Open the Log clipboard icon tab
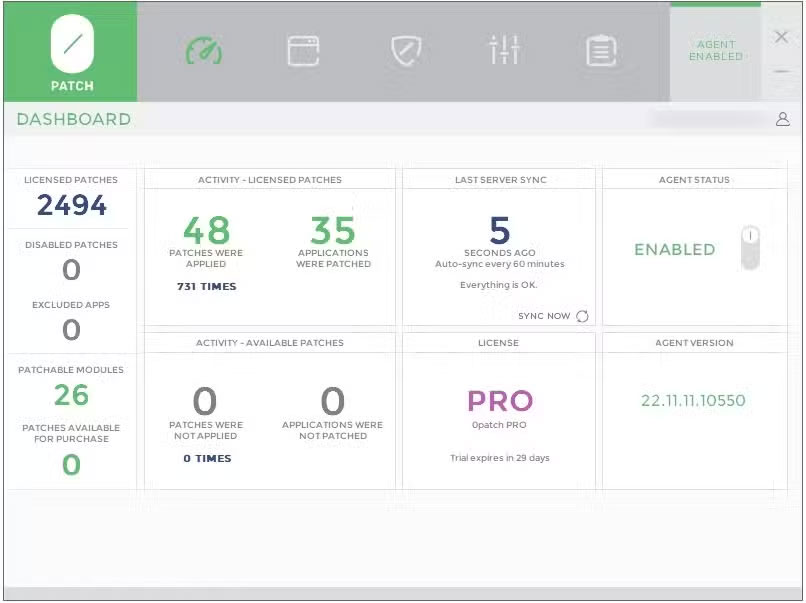 click(601, 50)
